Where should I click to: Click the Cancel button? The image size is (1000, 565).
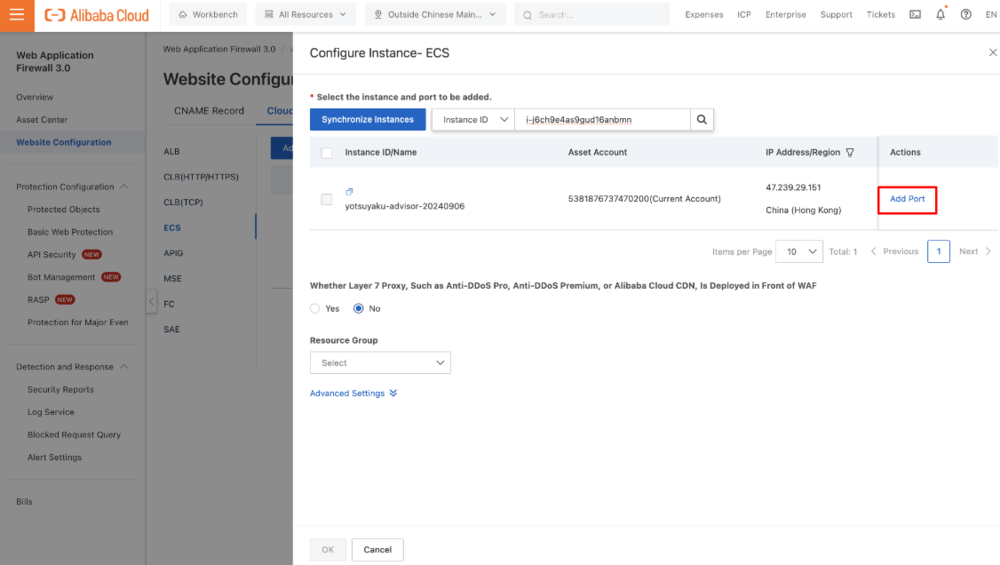click(x=378, y=550)
